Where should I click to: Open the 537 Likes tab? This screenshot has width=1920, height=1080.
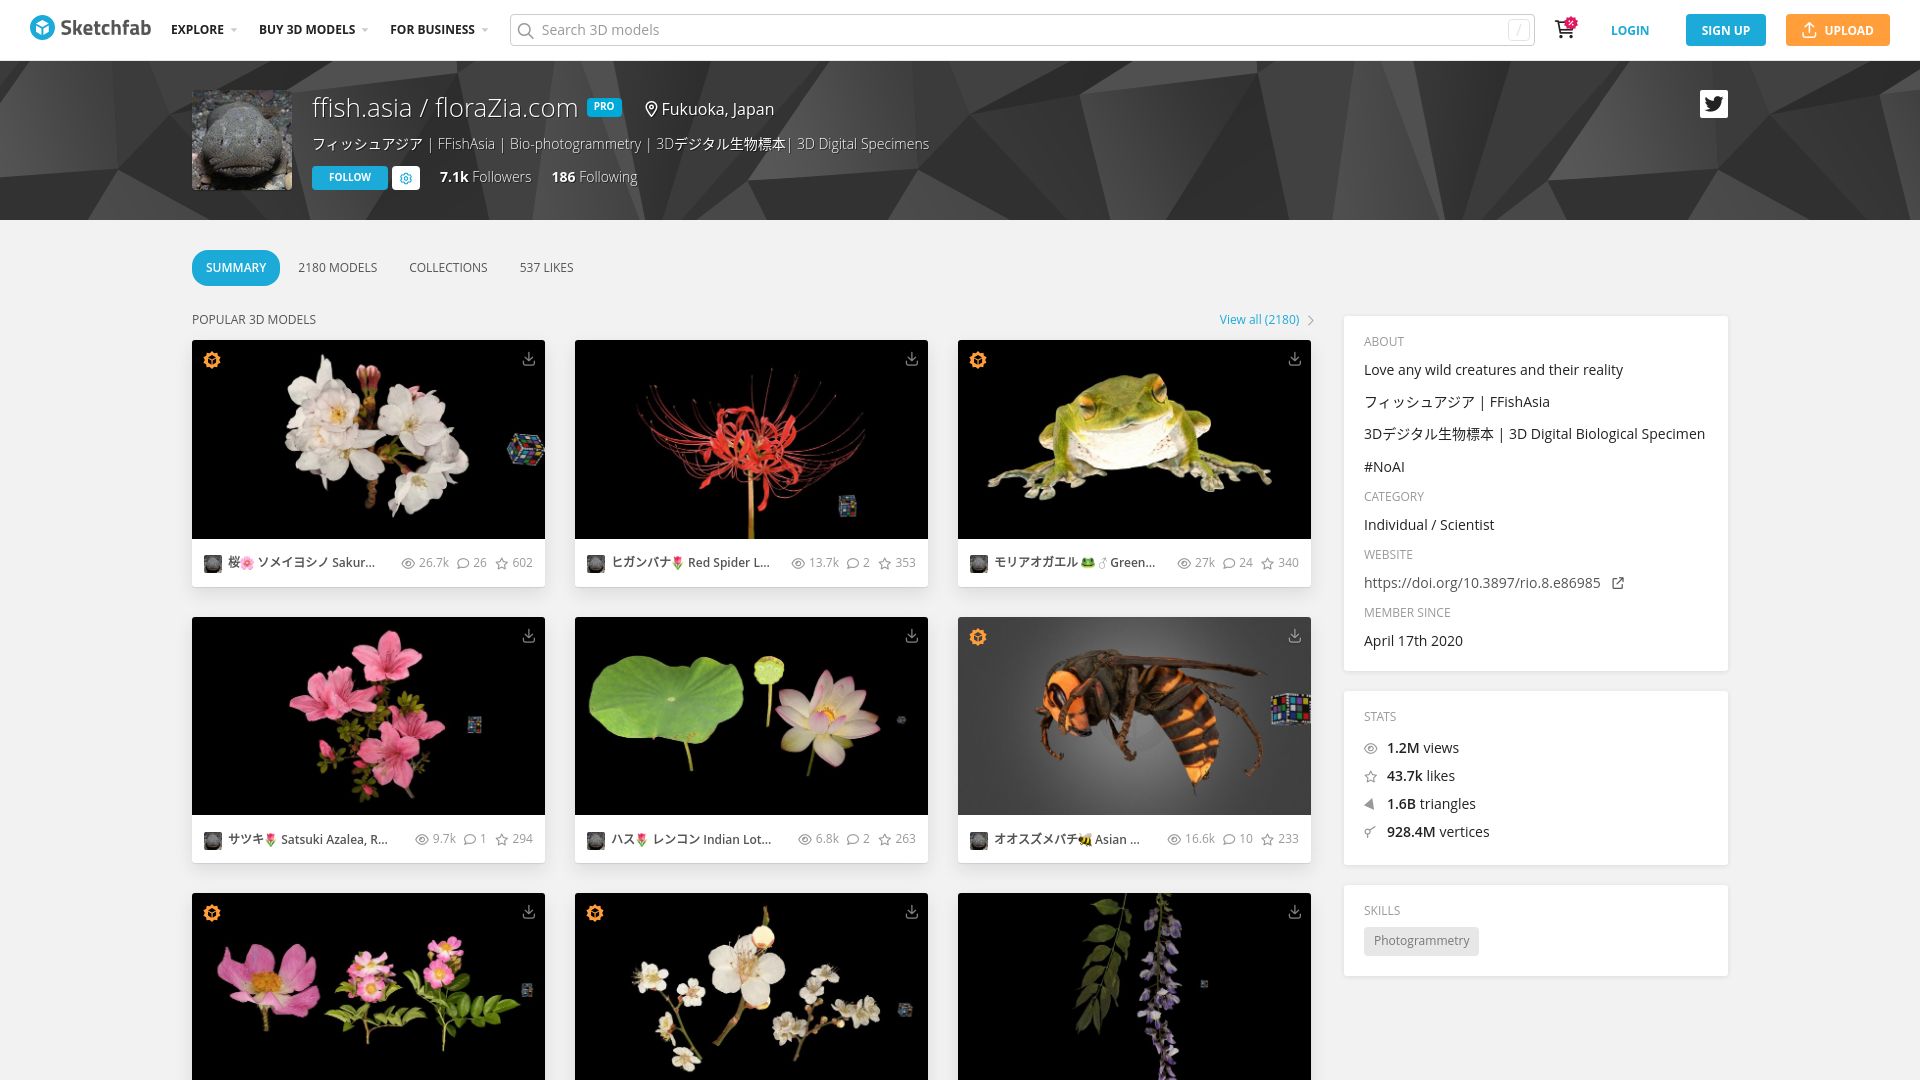click(546, 267)
